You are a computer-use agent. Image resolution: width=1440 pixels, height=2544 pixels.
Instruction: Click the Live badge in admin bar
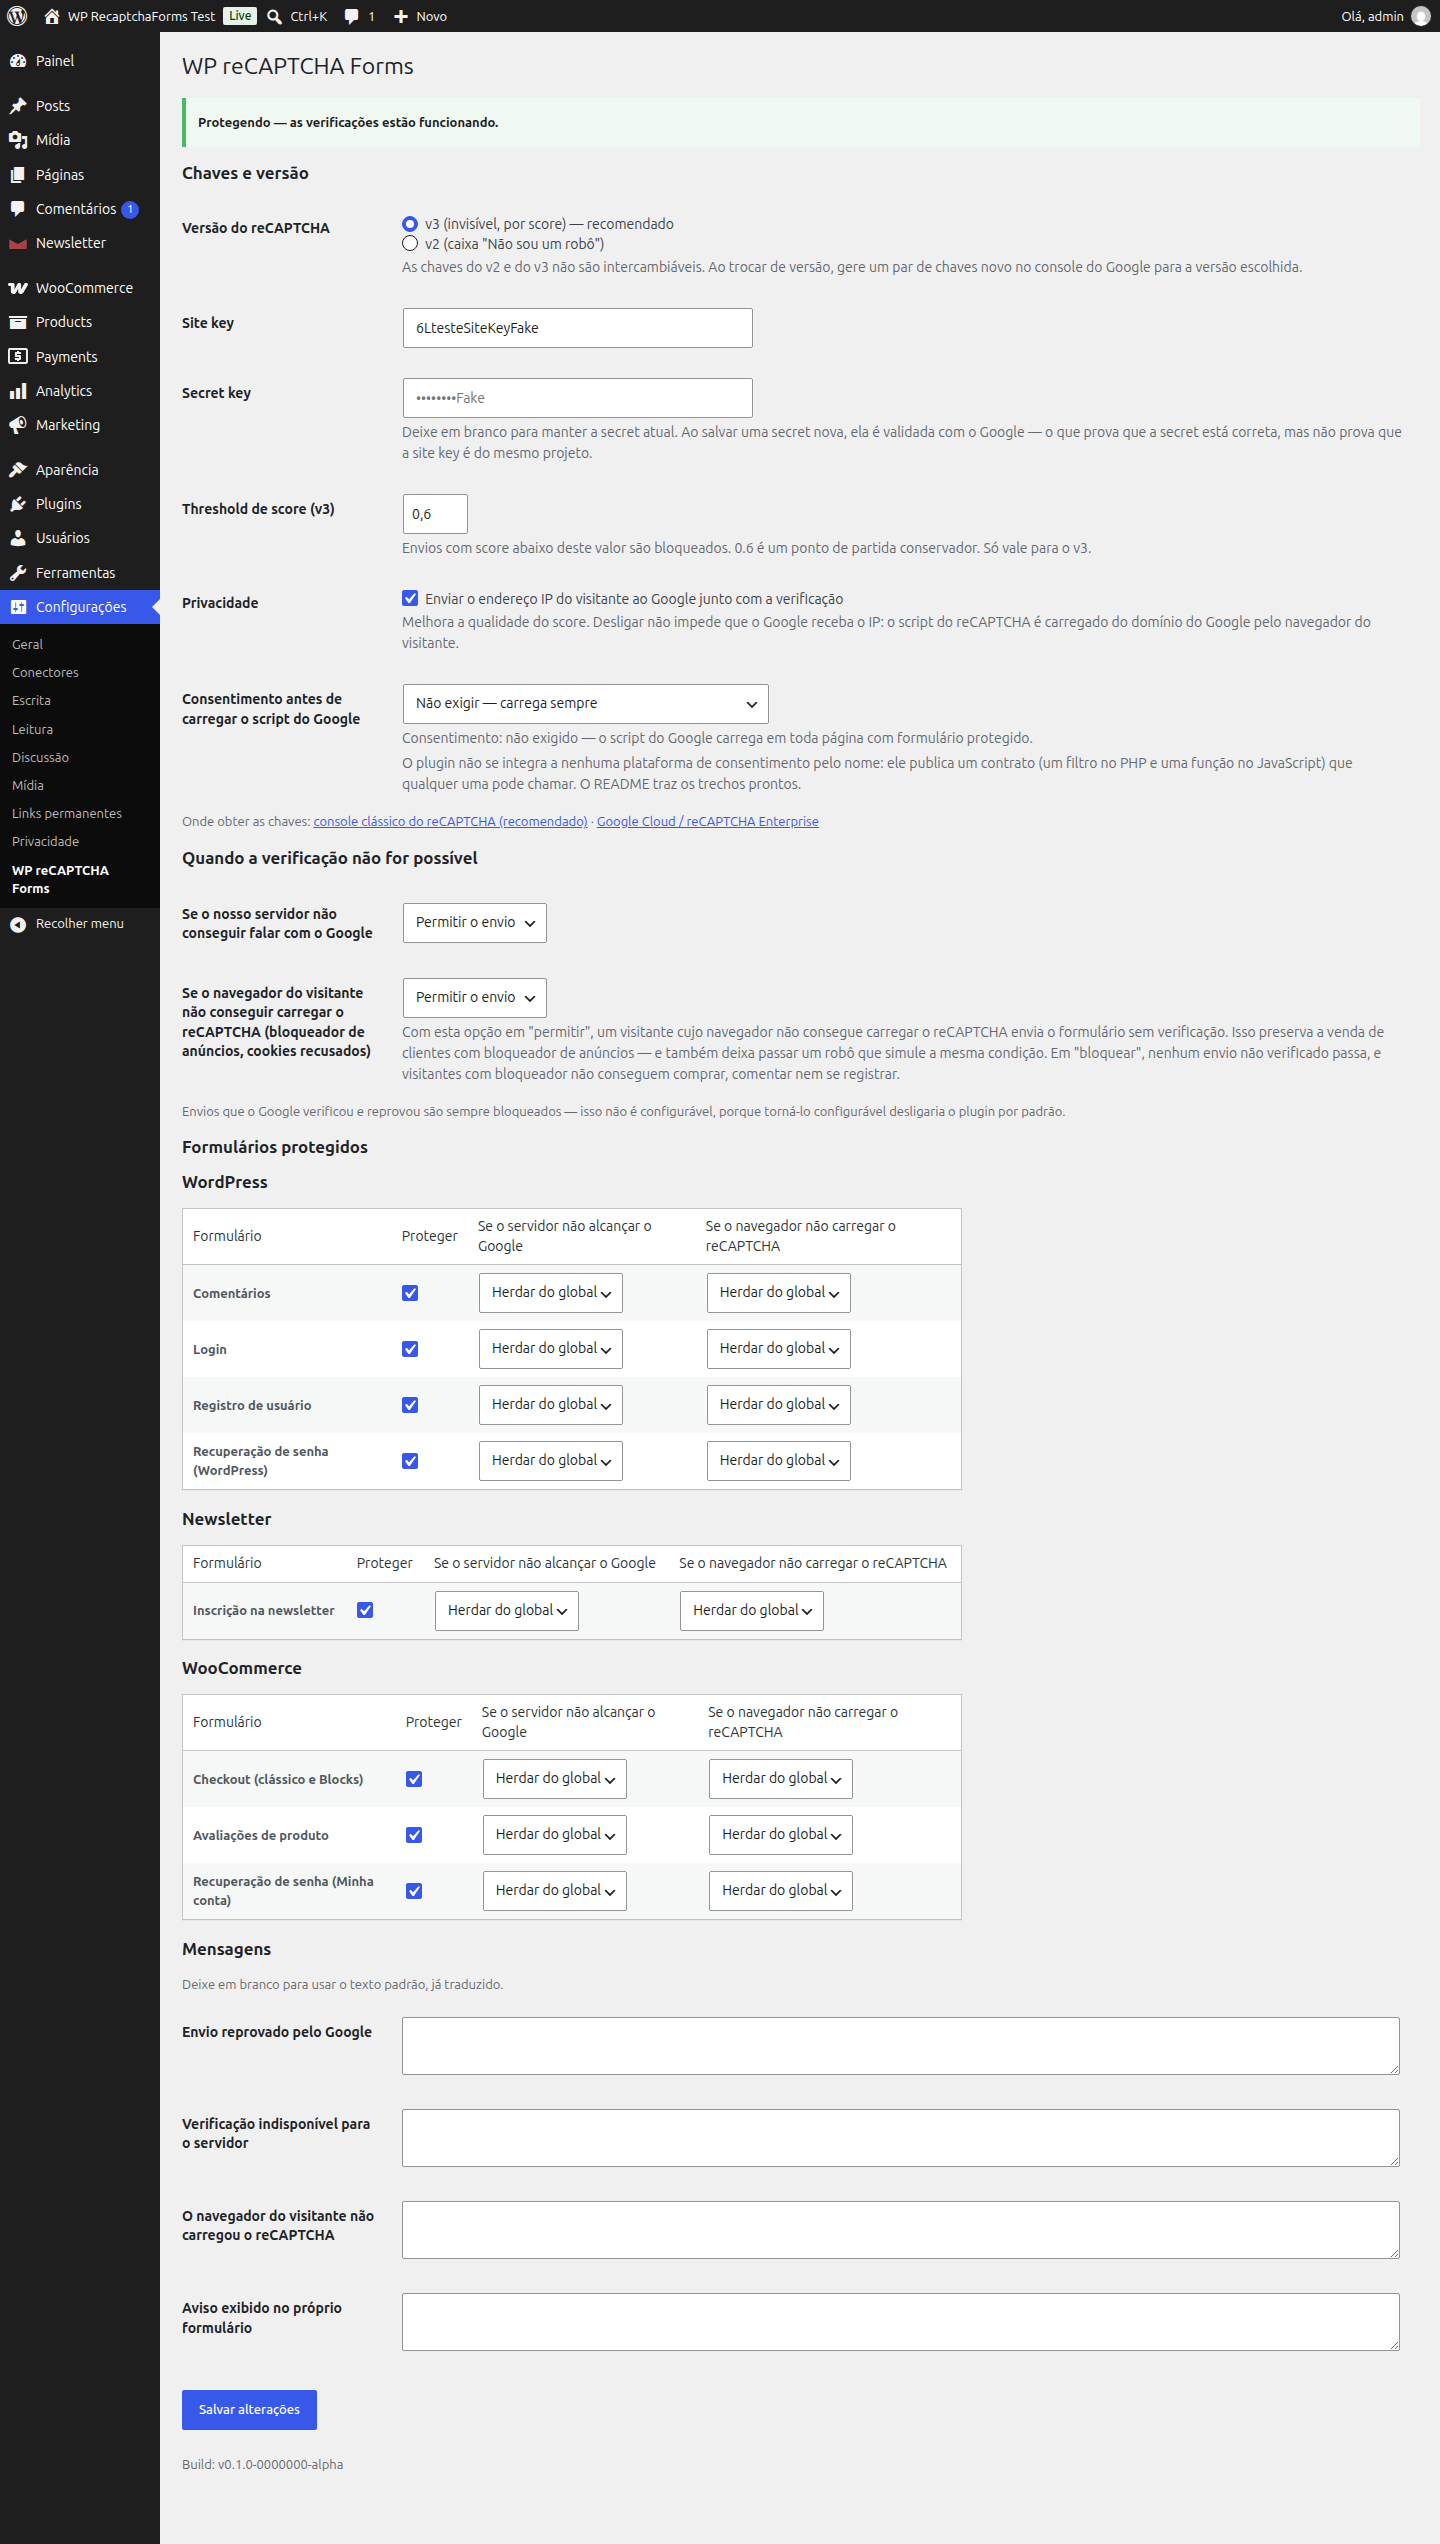point(240,16)
